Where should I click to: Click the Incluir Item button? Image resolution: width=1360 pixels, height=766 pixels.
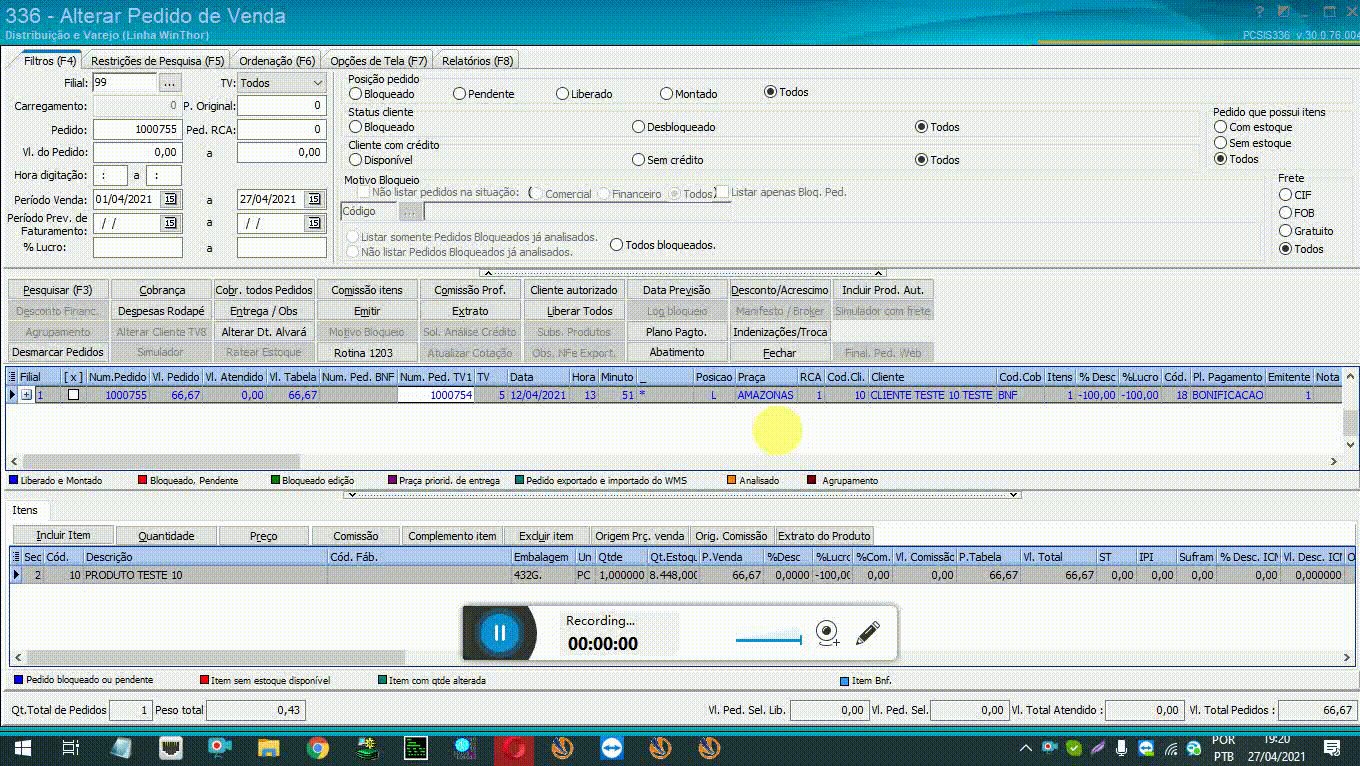63,536
